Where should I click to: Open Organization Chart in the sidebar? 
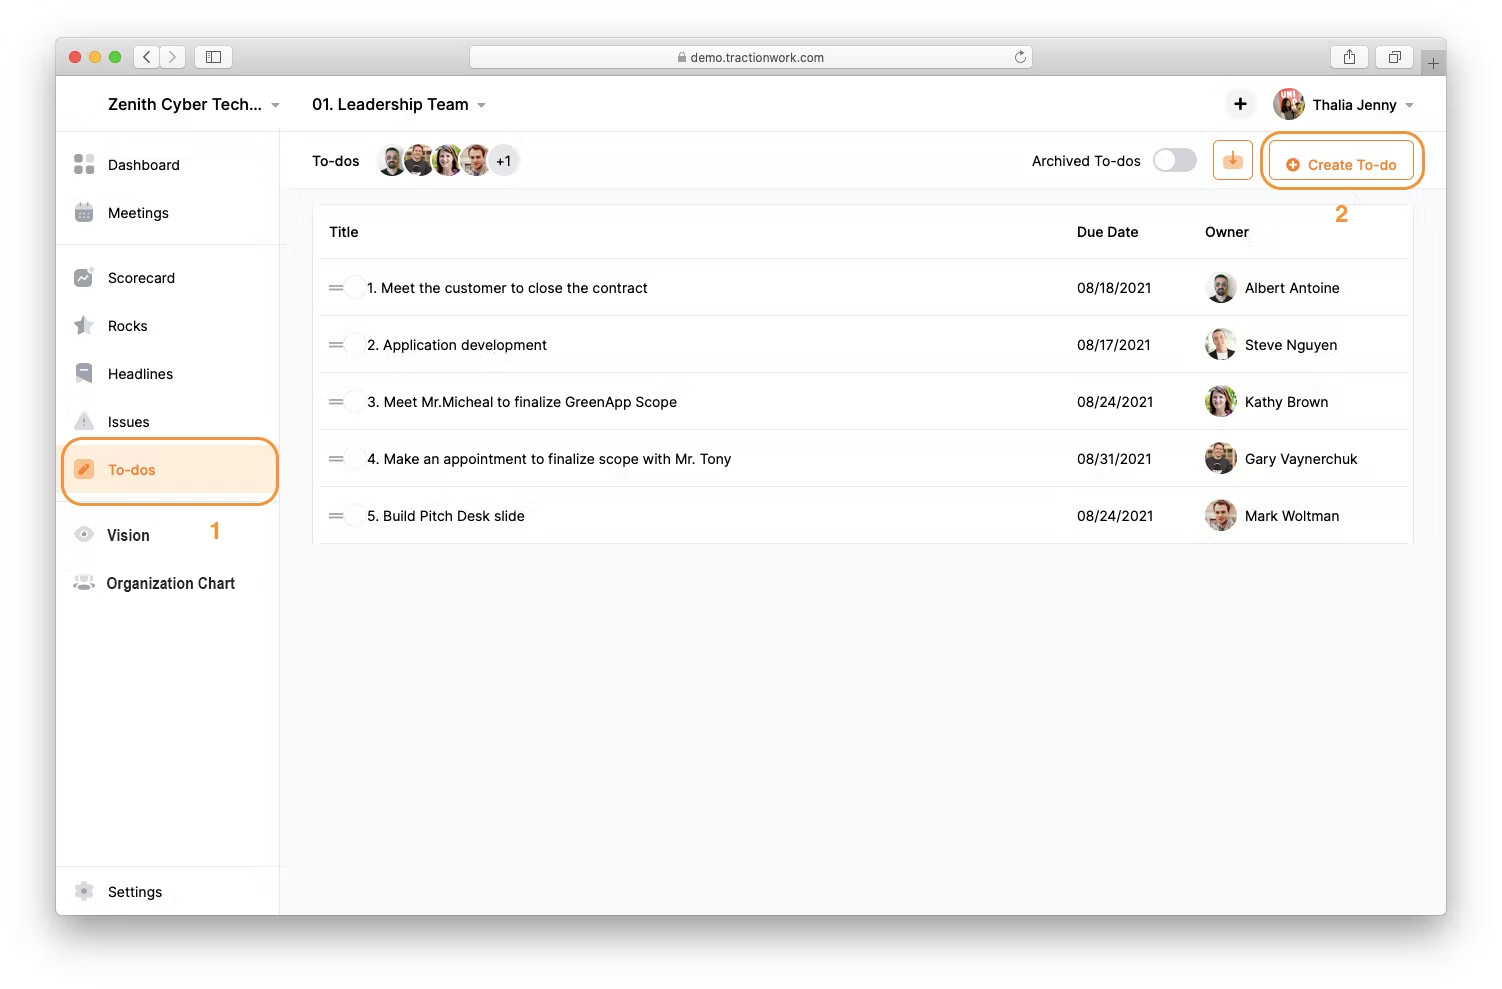tap(170, 583)
